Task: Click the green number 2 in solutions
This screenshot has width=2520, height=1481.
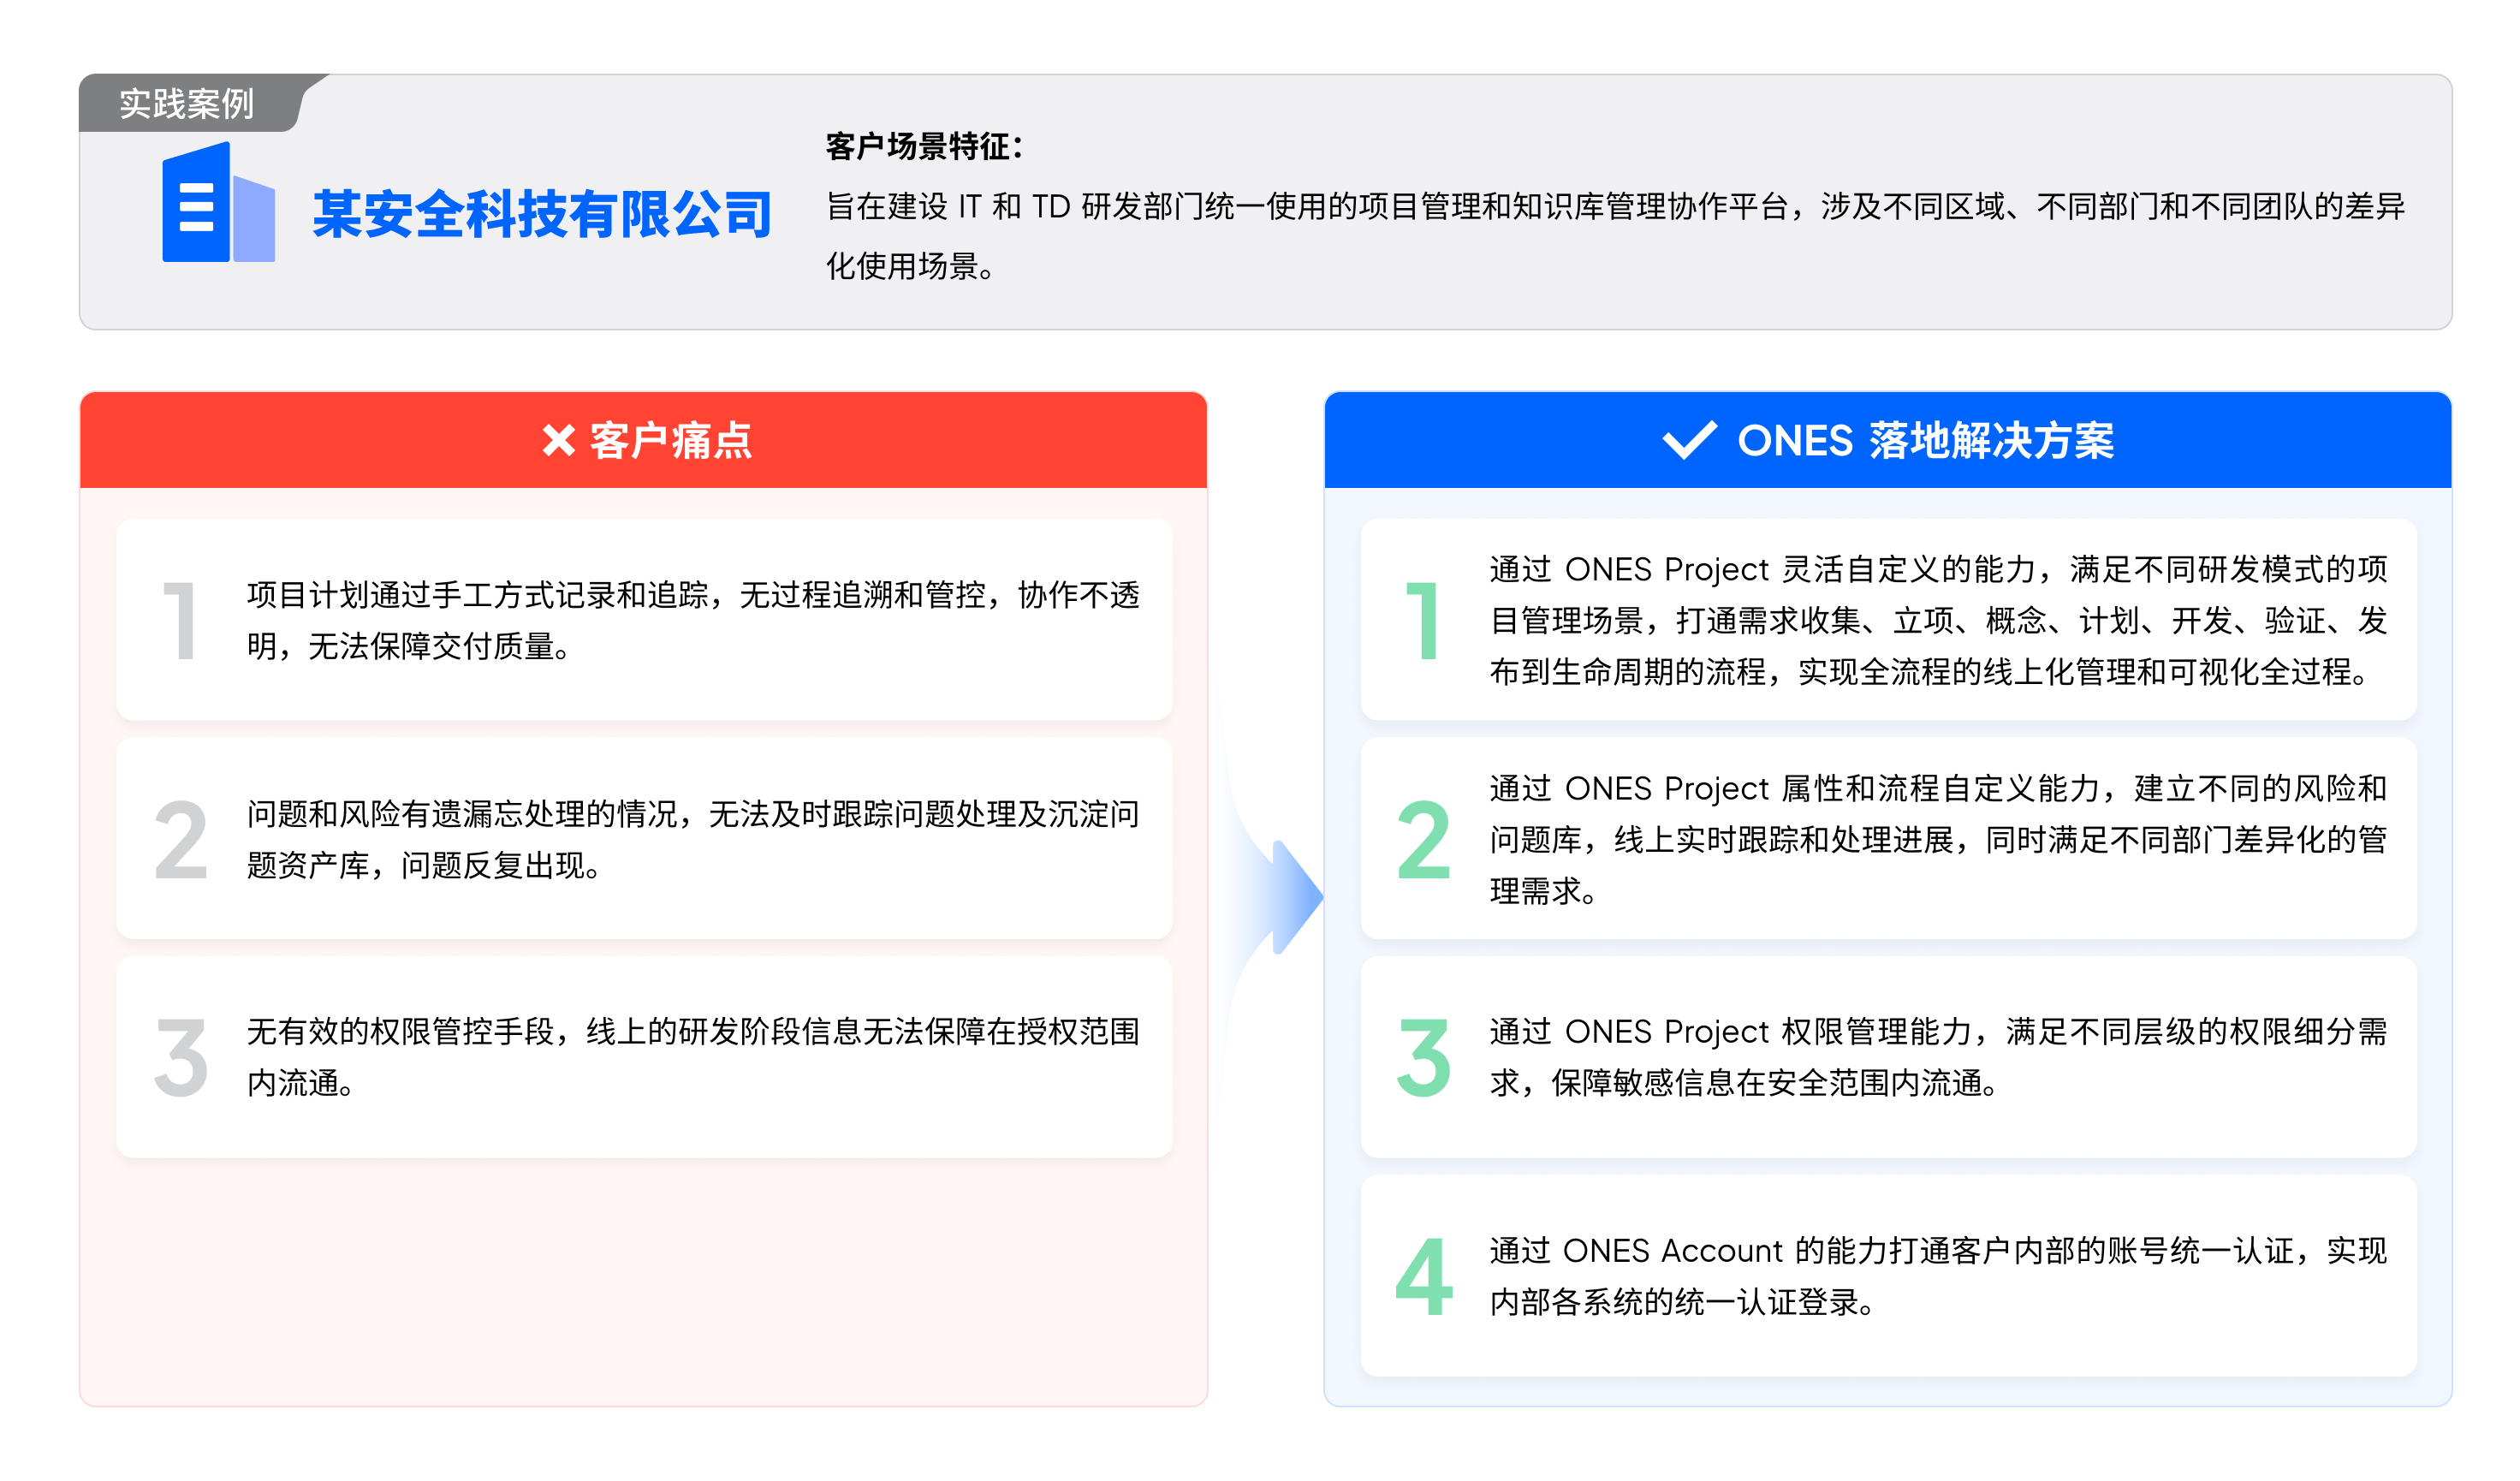Action: coord(1423,839)
